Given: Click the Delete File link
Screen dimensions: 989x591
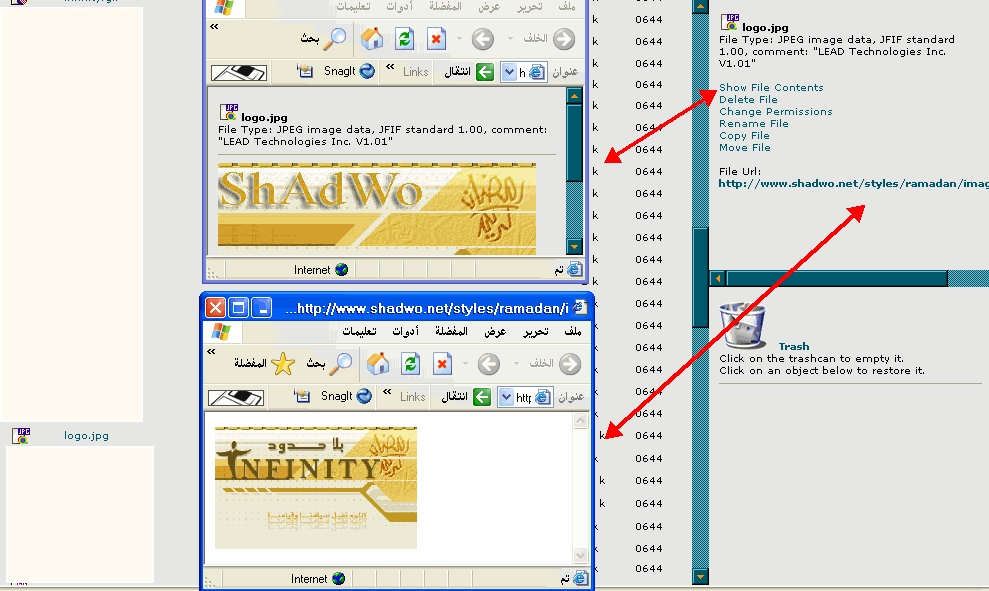Looking at the screenshot, I should [x=748, y=100].
